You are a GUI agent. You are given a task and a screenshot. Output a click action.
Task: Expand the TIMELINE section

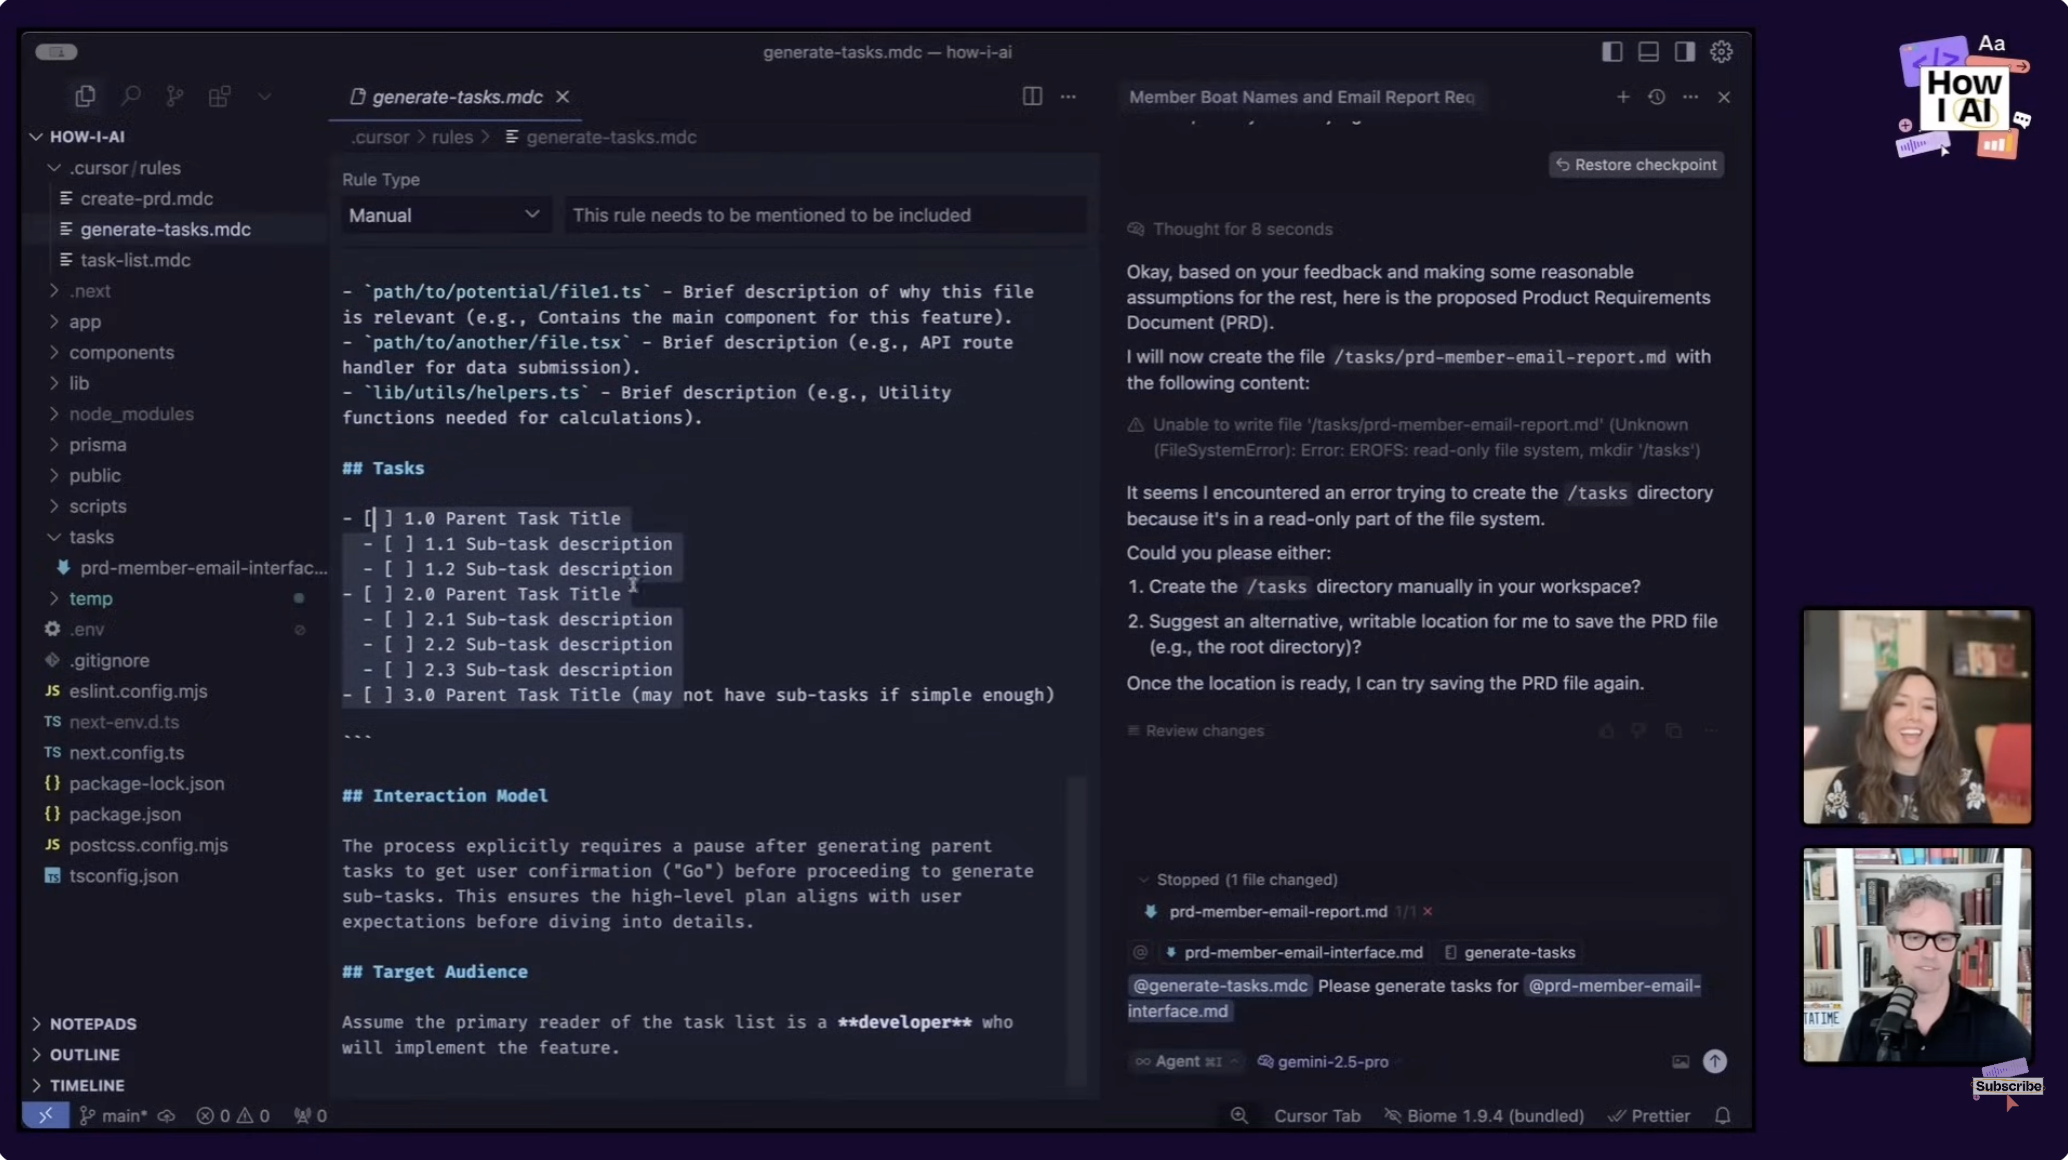(87, 1085)
